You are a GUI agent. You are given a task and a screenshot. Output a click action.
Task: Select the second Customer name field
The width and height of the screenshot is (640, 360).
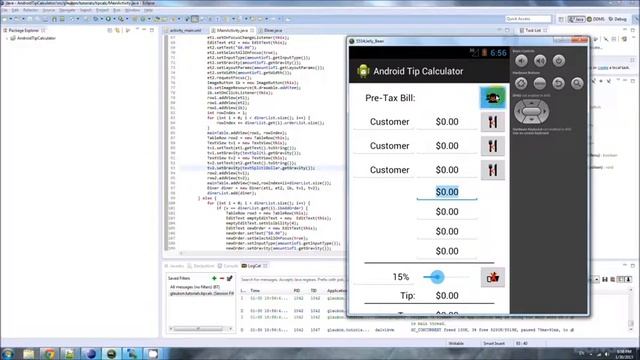[384, 146]
